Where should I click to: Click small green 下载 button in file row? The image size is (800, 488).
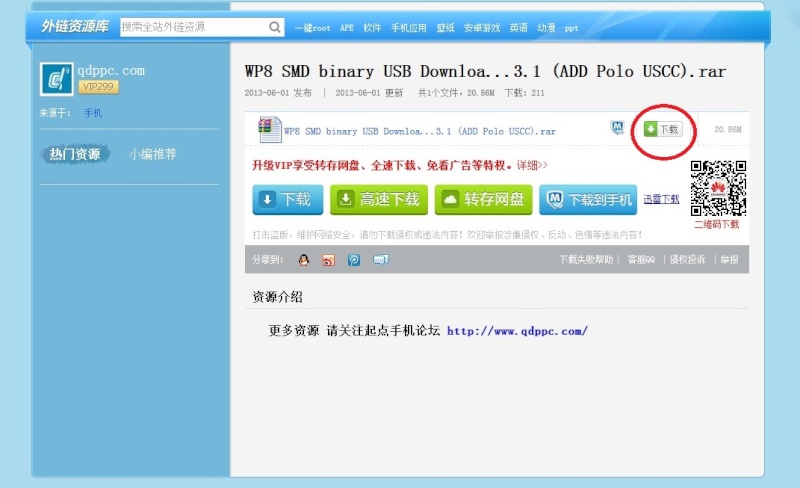click(662, 129)
